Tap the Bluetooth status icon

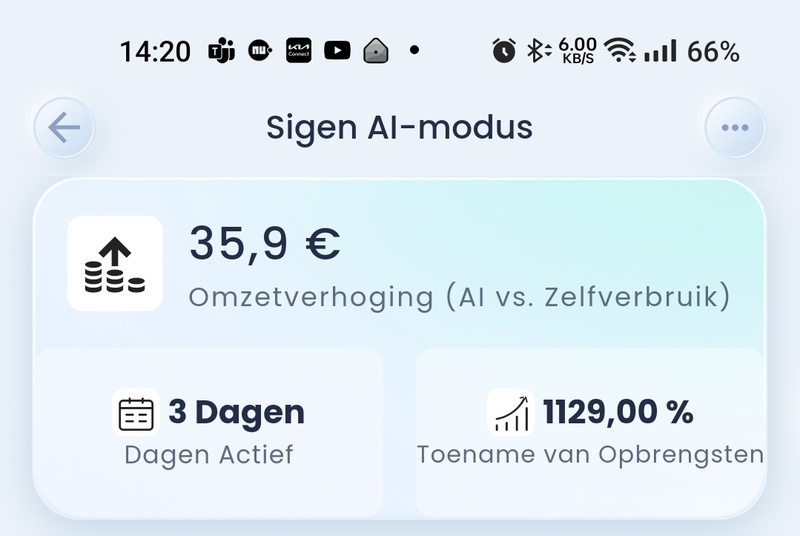[x=540, y=51]
